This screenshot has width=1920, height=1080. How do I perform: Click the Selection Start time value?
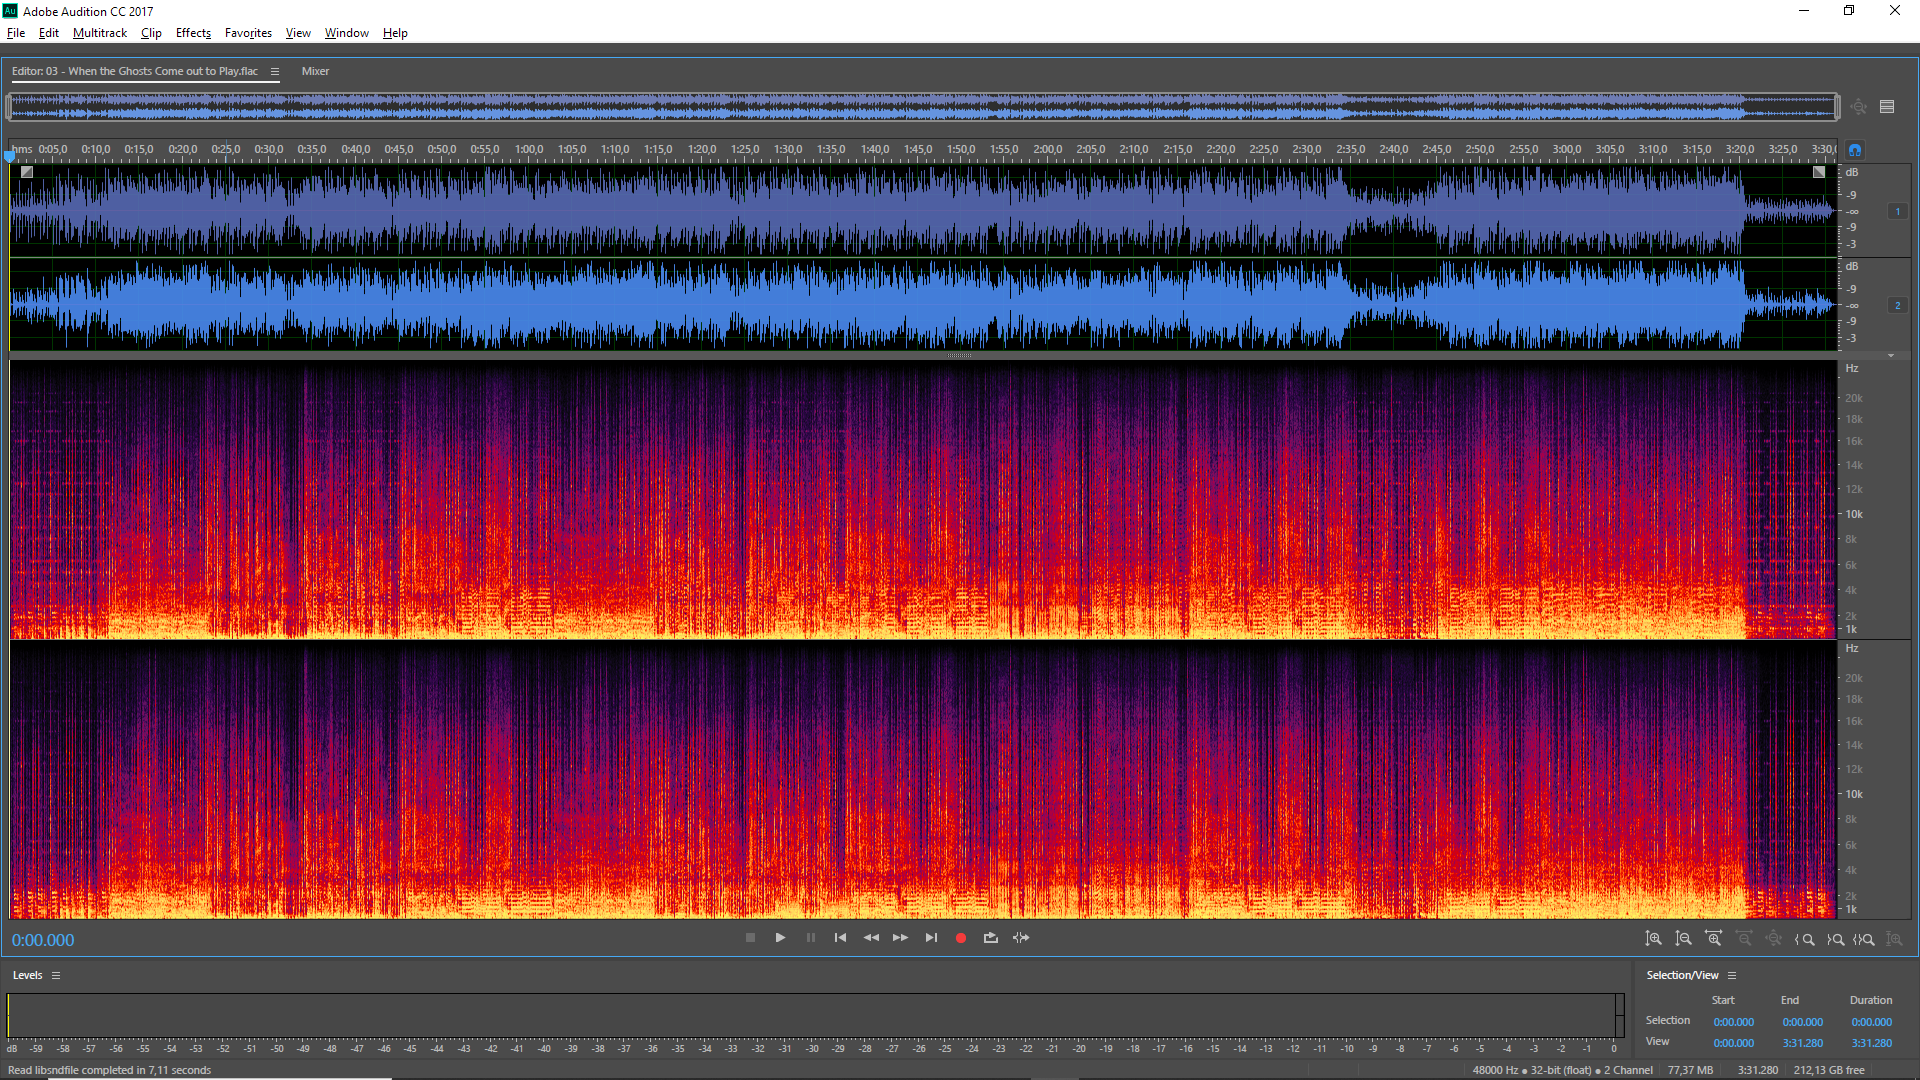coord(1733,1022)
